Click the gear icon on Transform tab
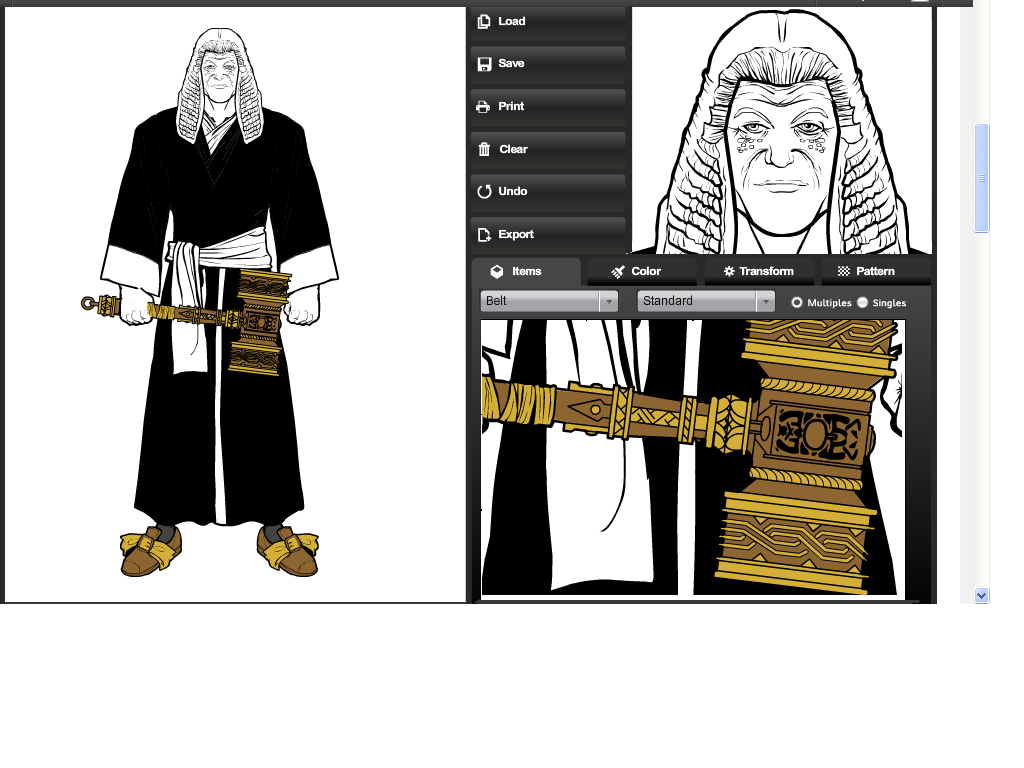This screenshot has height=768, width=1024. point(729,272)
